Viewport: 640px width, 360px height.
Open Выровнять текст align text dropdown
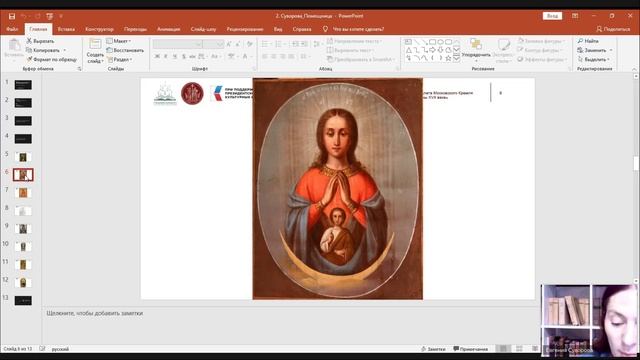[x=351, y=50]
